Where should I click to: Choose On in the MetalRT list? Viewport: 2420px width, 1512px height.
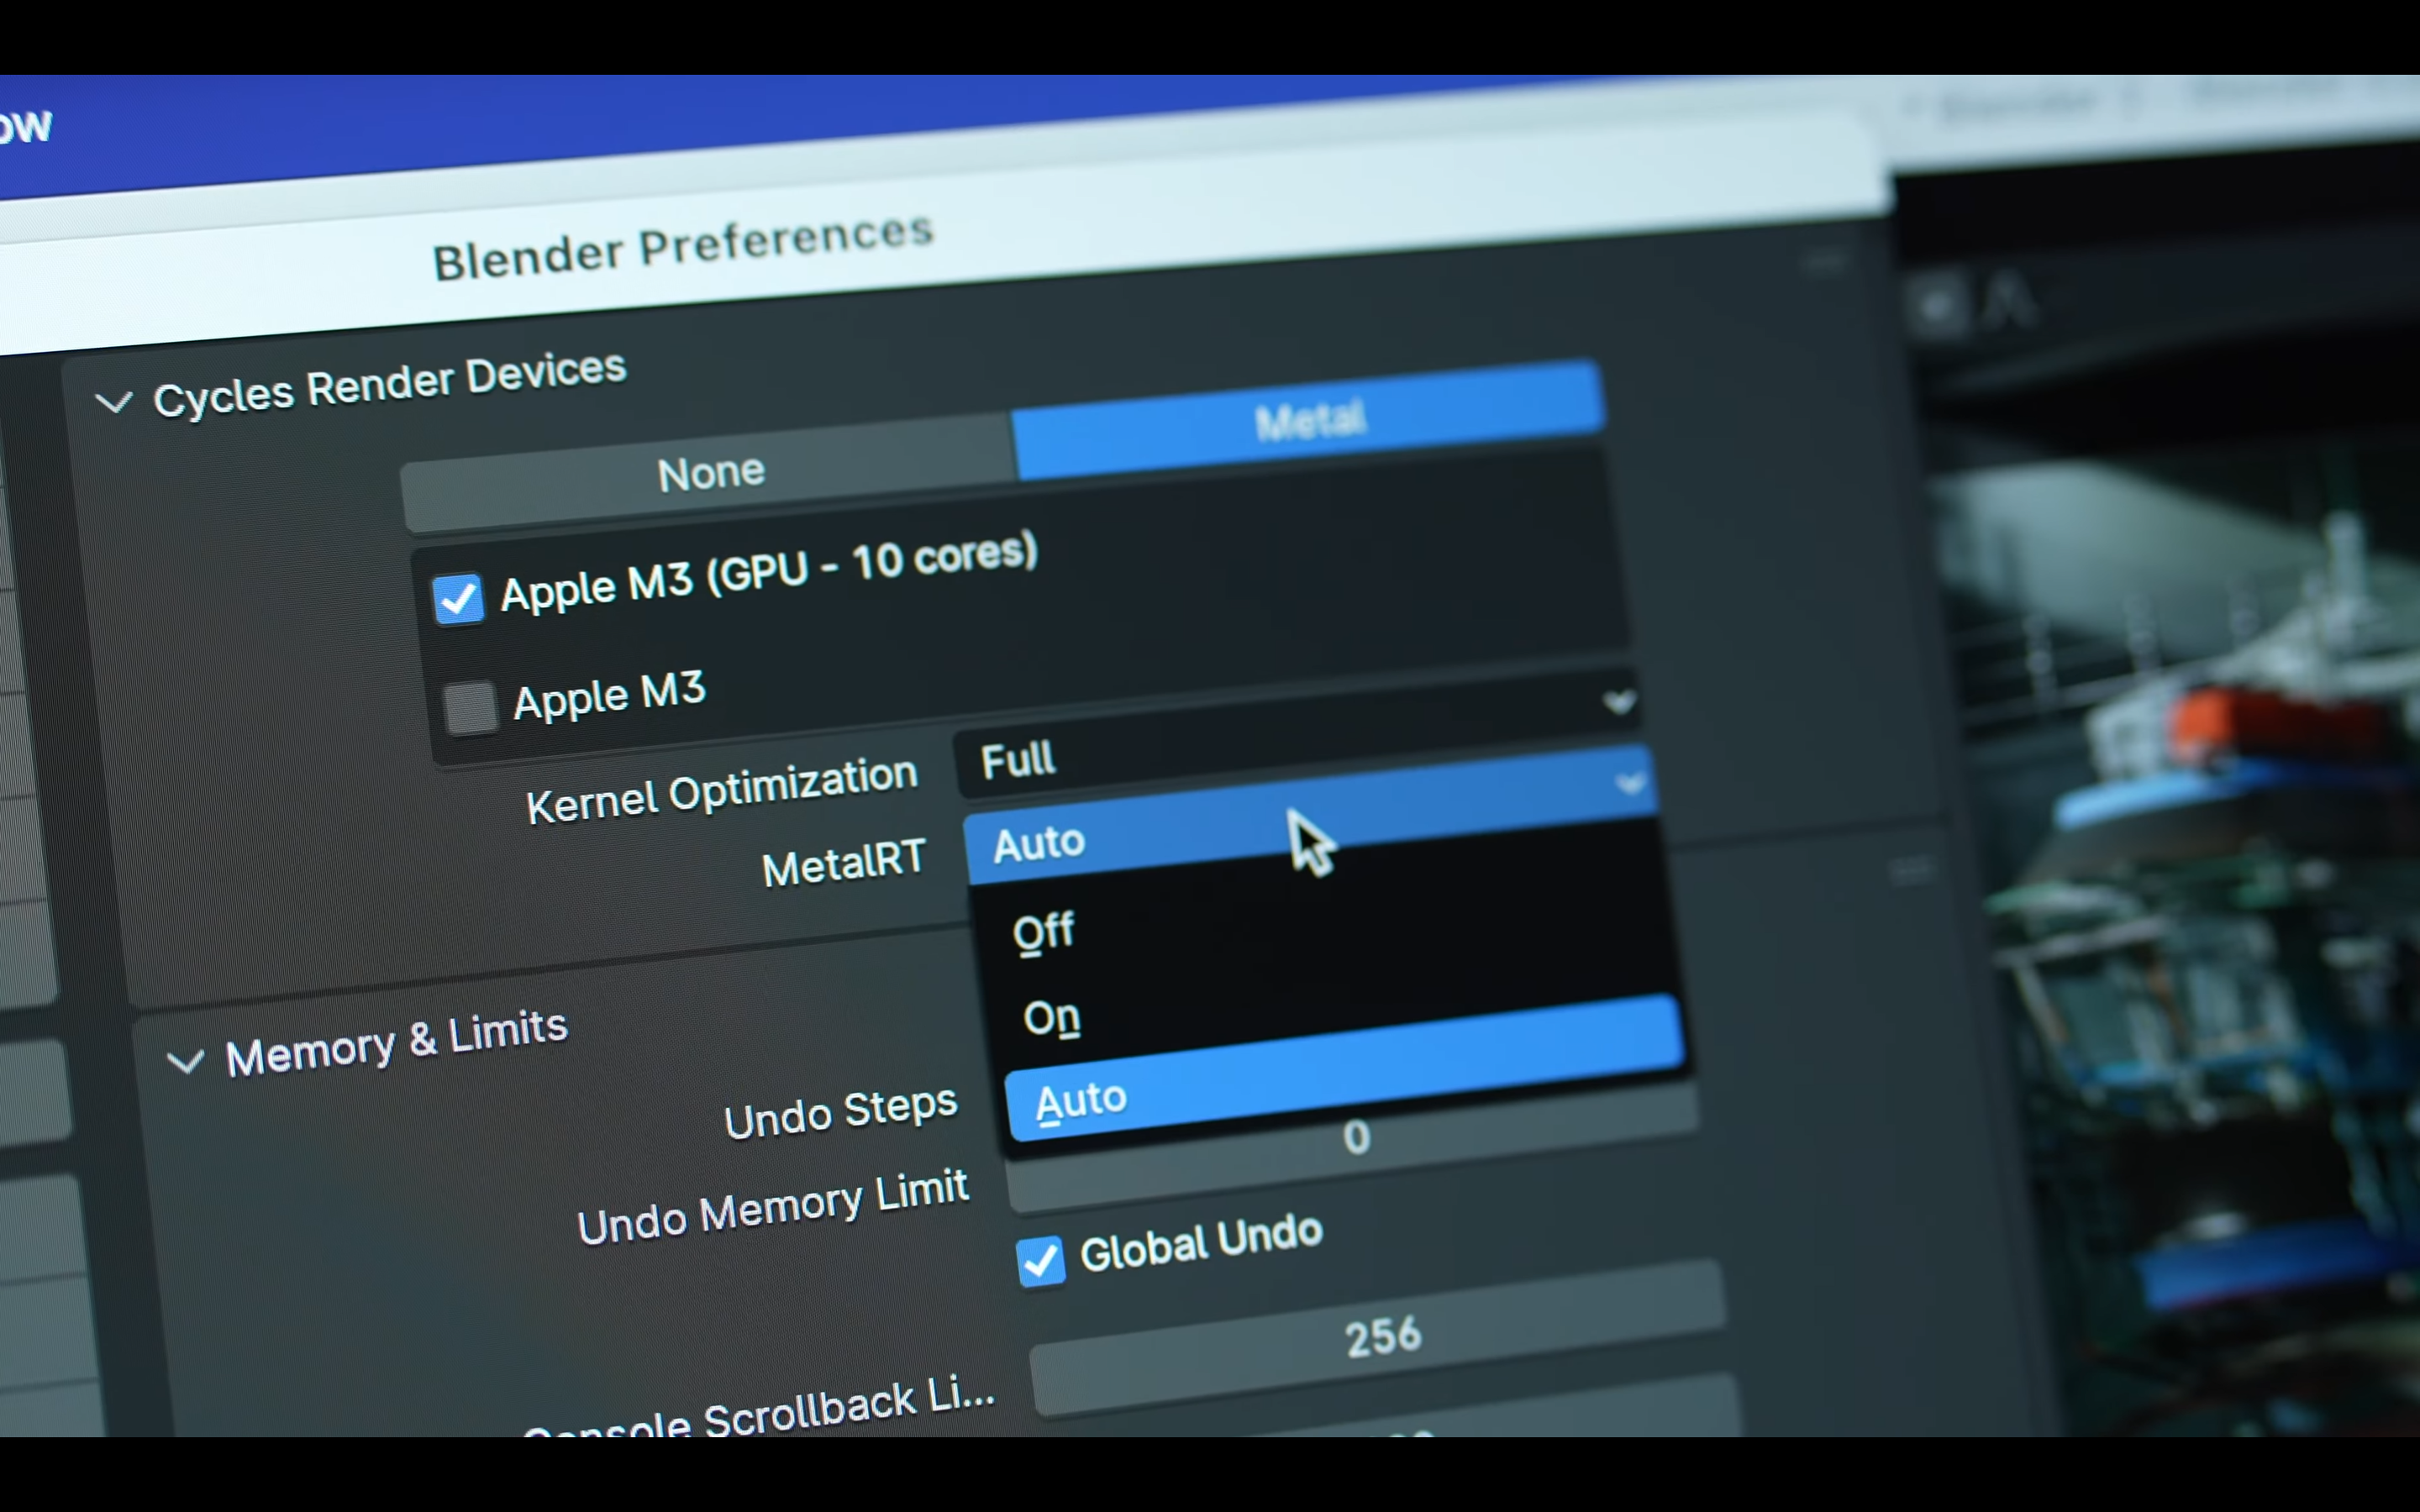[1051, 1019]
